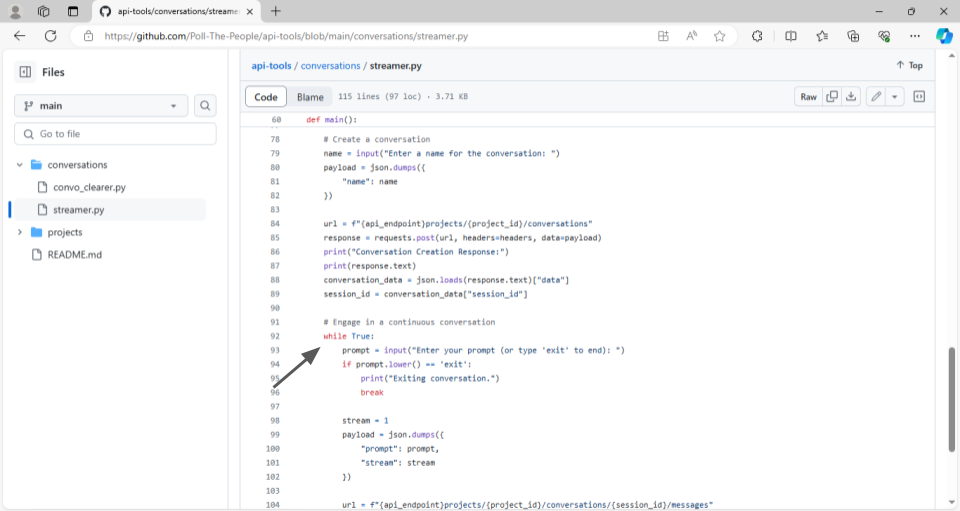Open the Copilot sidebar icon
960x511 pixels.
click(x=943, y=36)
